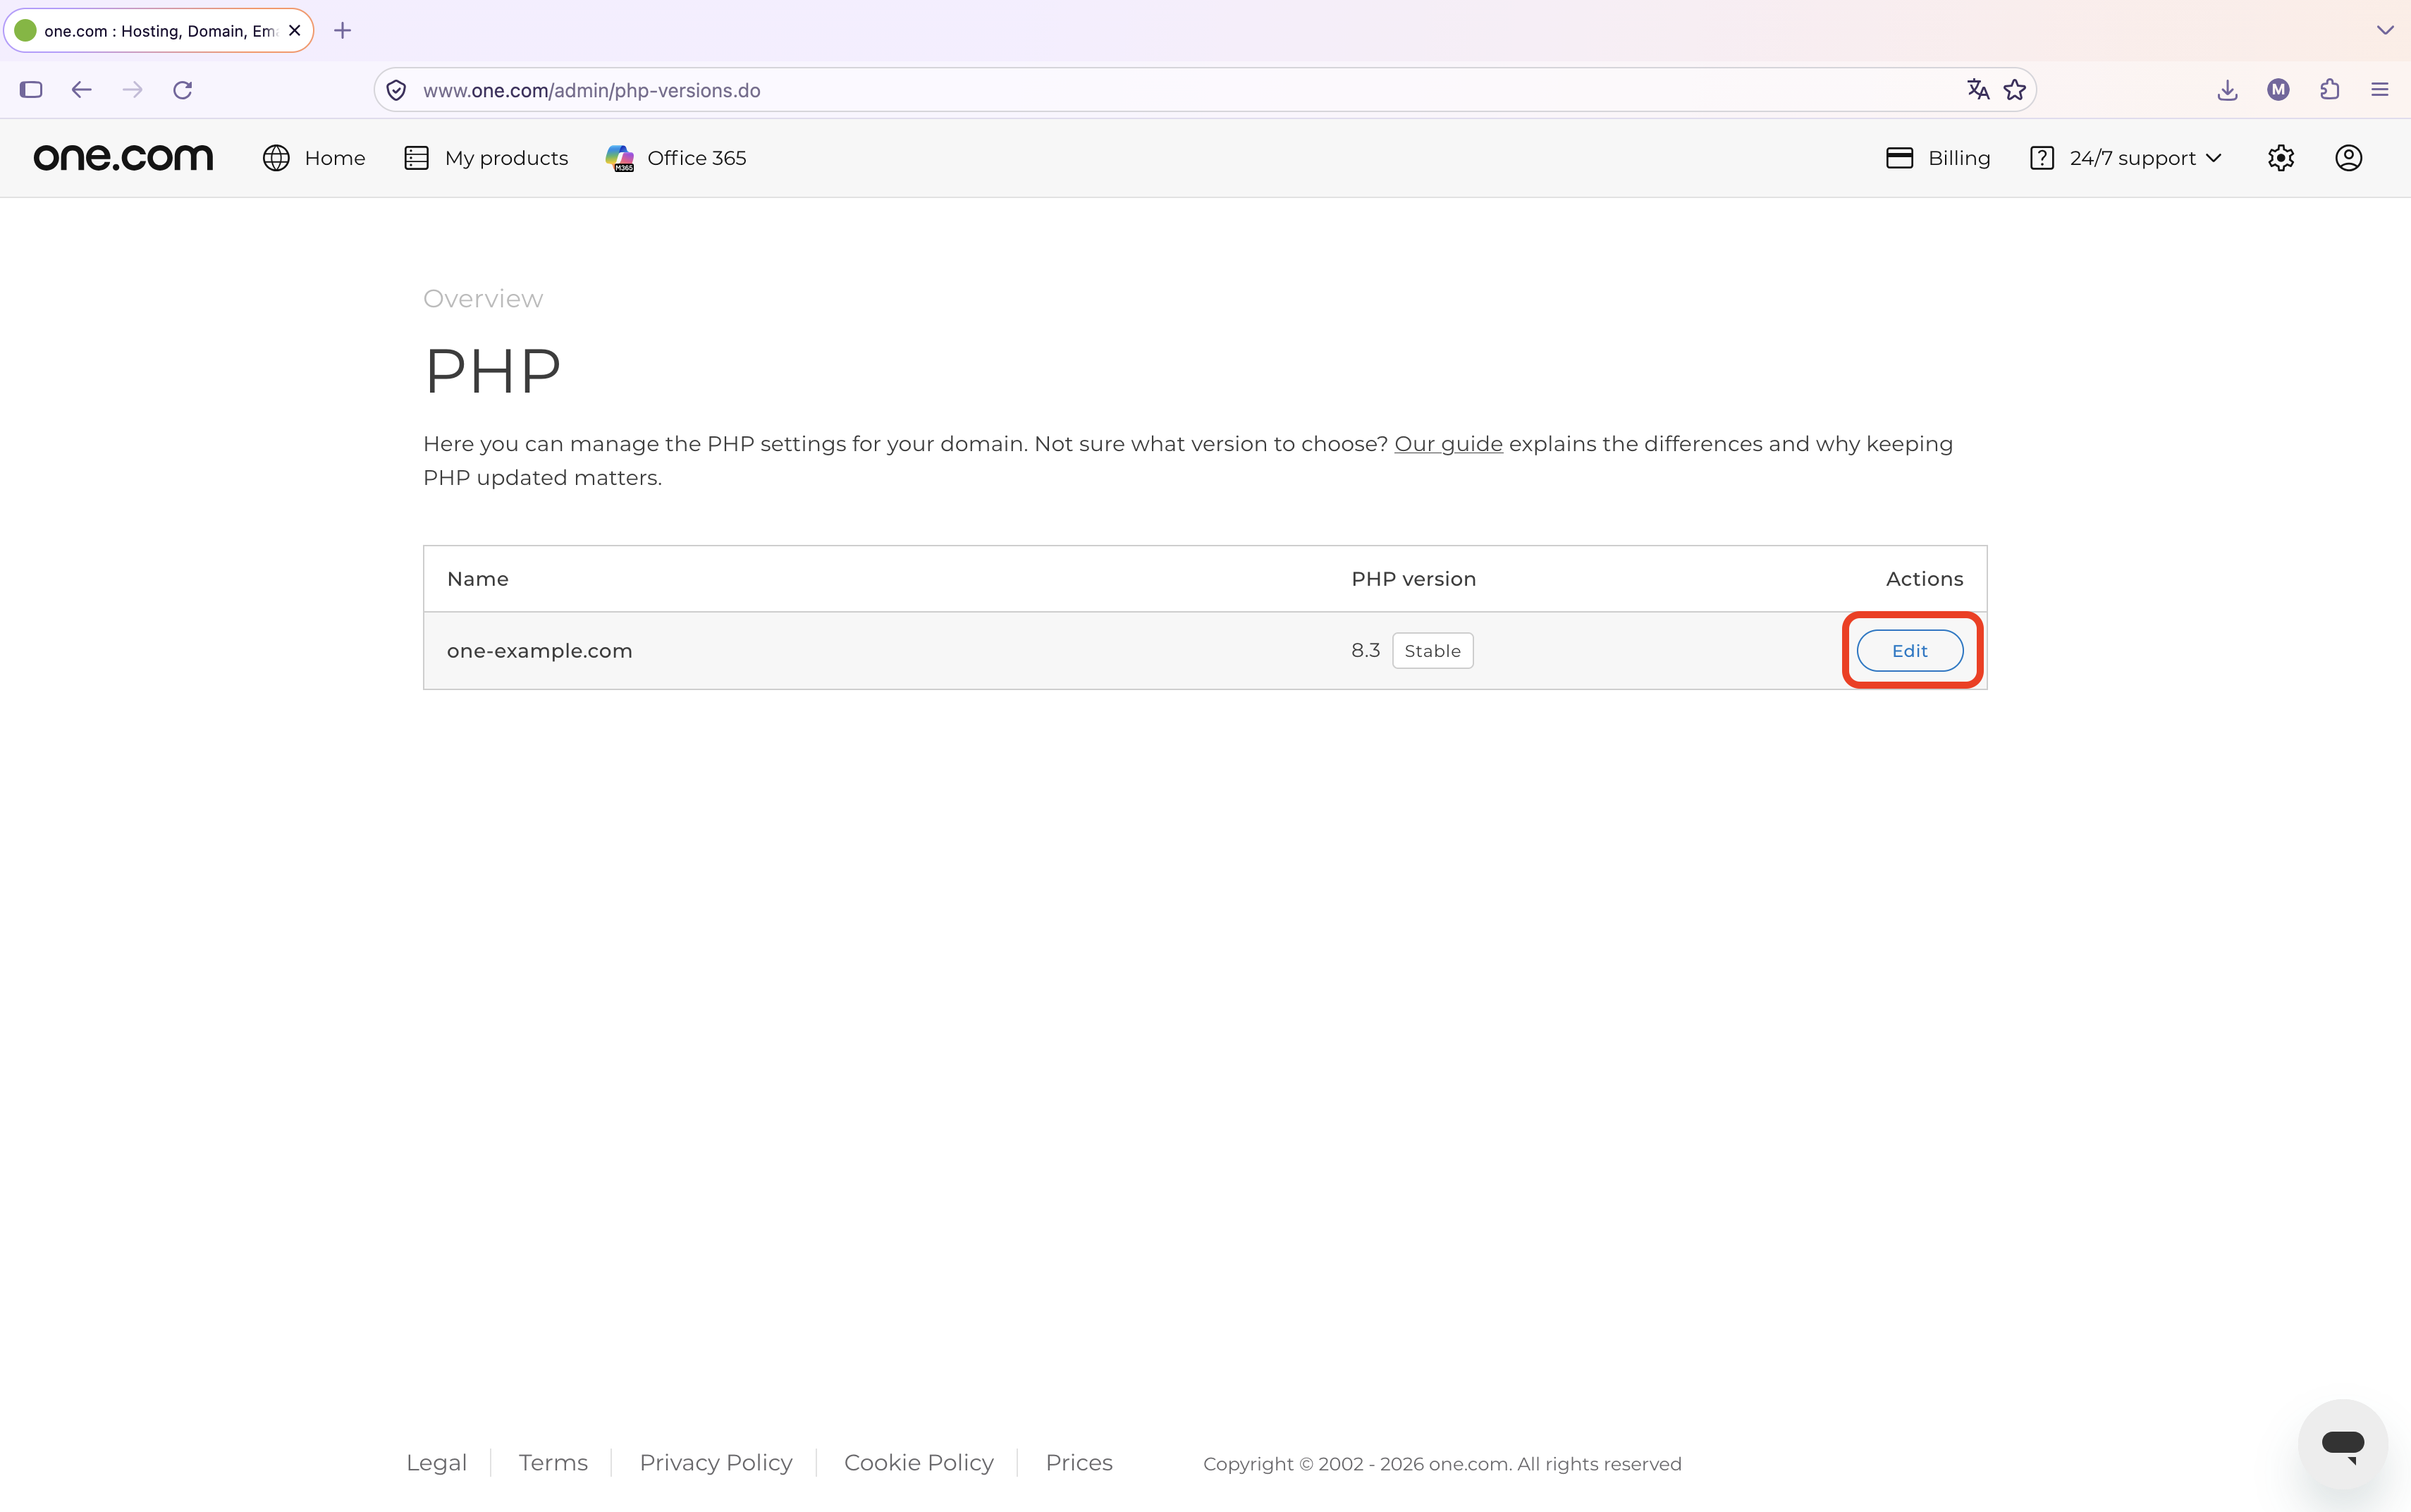Select the one.com Hosting tab

159,31
